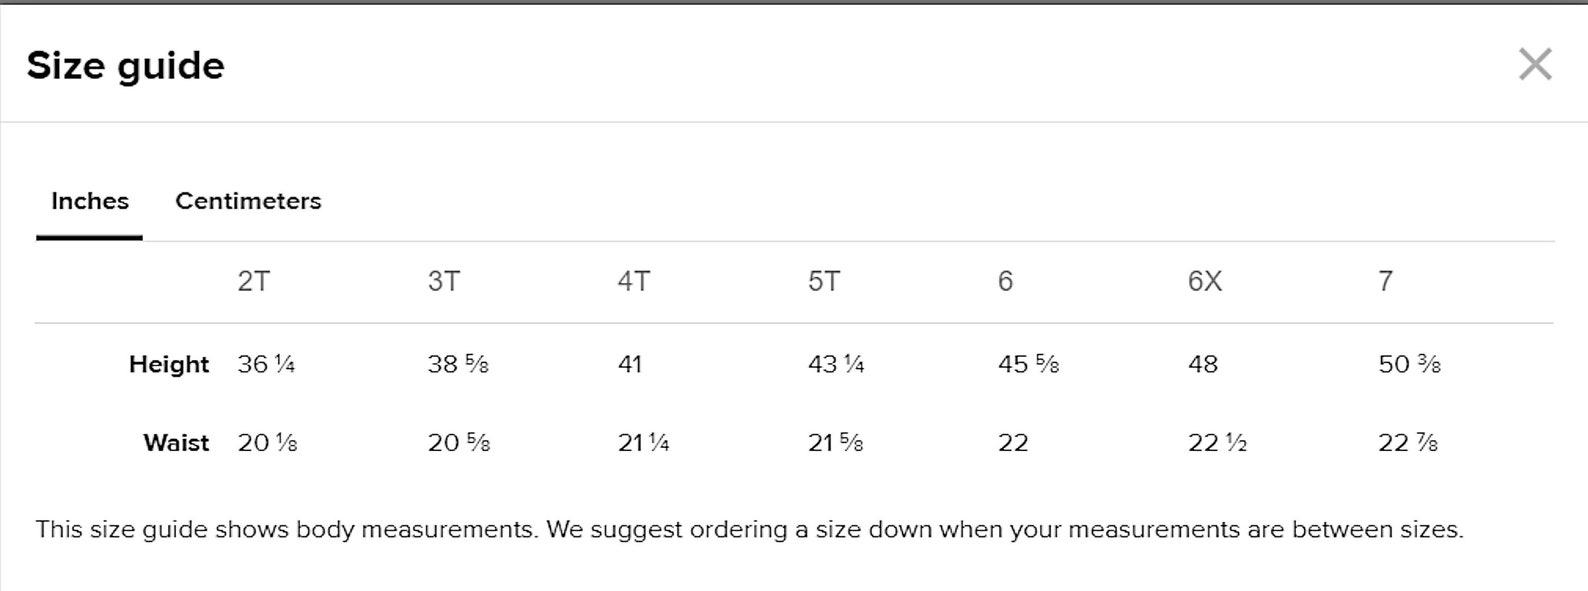This screenshot has height=591, width=1588.
Task: Click the 50 ⅜ height value
Action: 1408,364
